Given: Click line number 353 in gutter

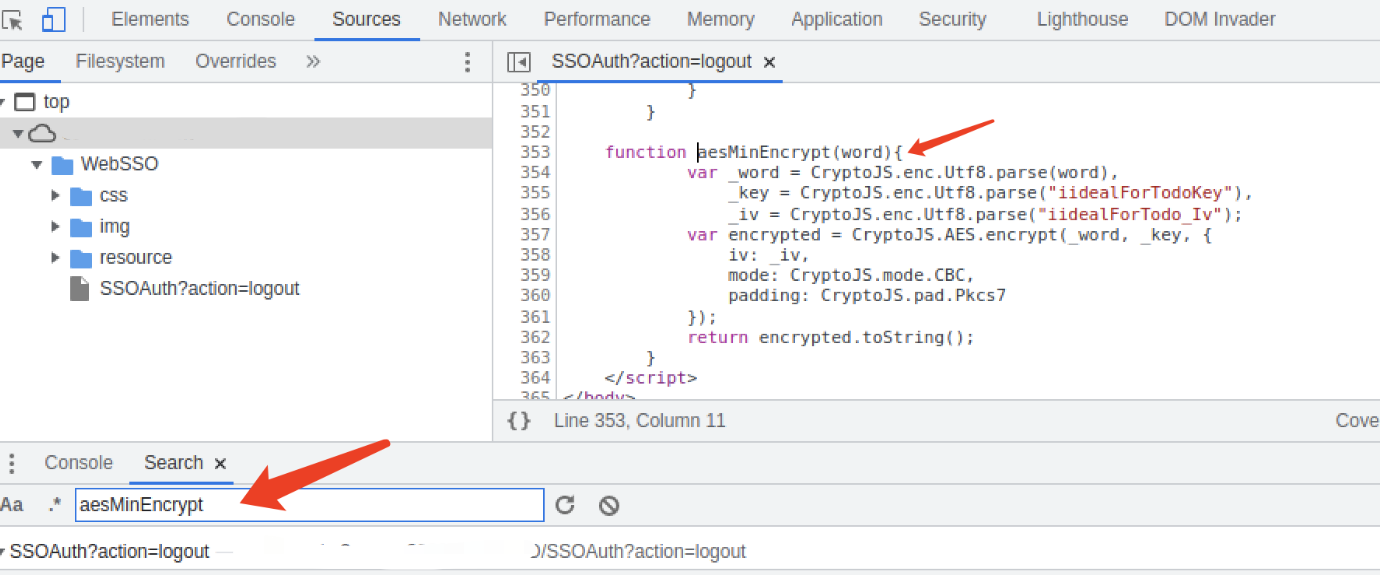Looking at the screenshot, I should [535, 152].
